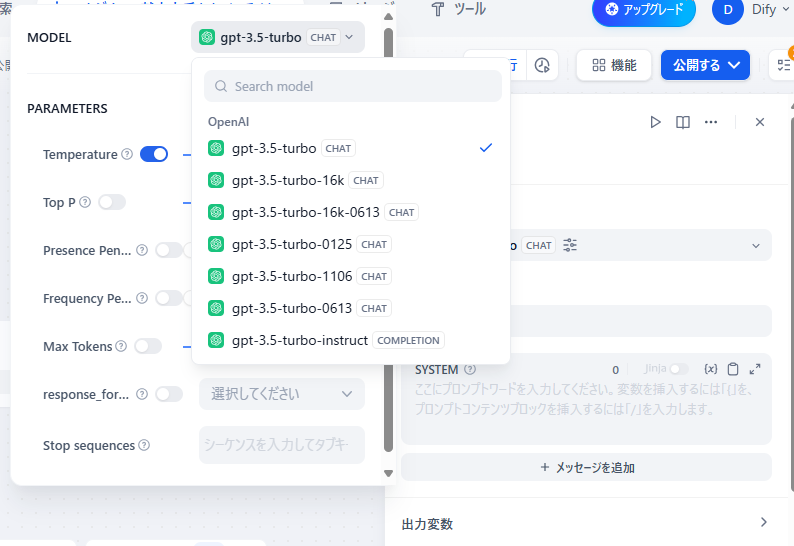Insert variable with the {x} icon
Viewport: 794px width, 546px height.
[x=711, y=369]
